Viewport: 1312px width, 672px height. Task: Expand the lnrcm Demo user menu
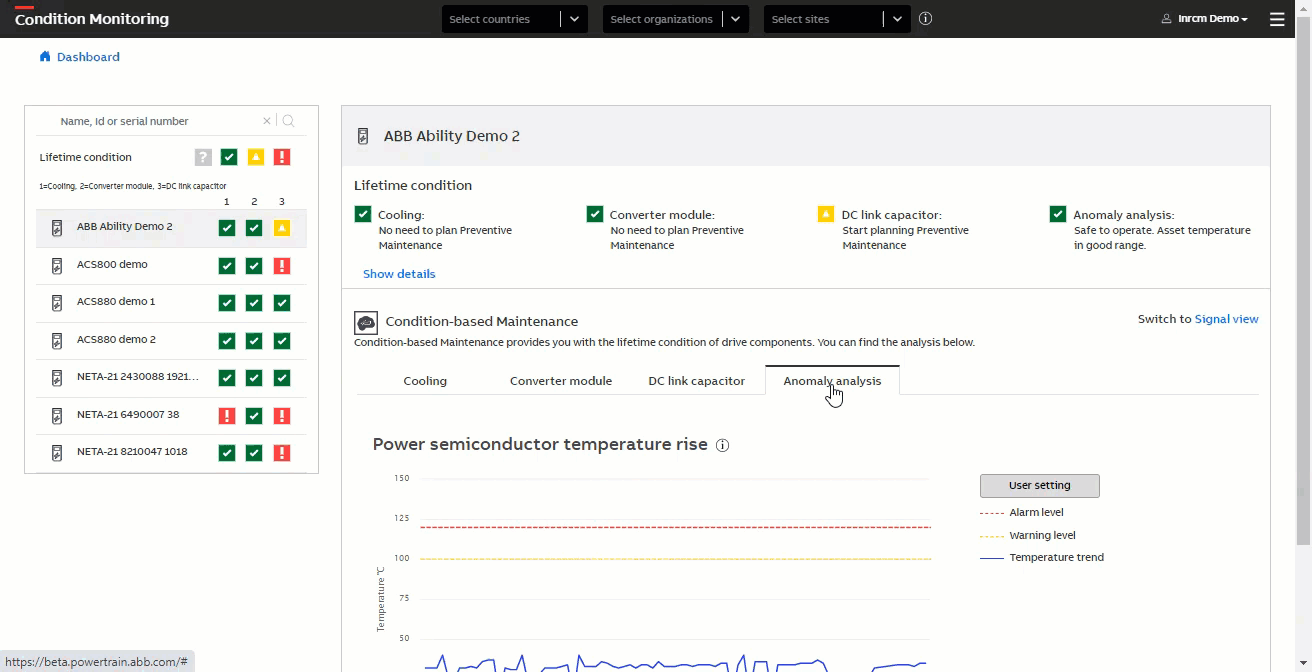pyautogui.click(x=1205, y=19)
